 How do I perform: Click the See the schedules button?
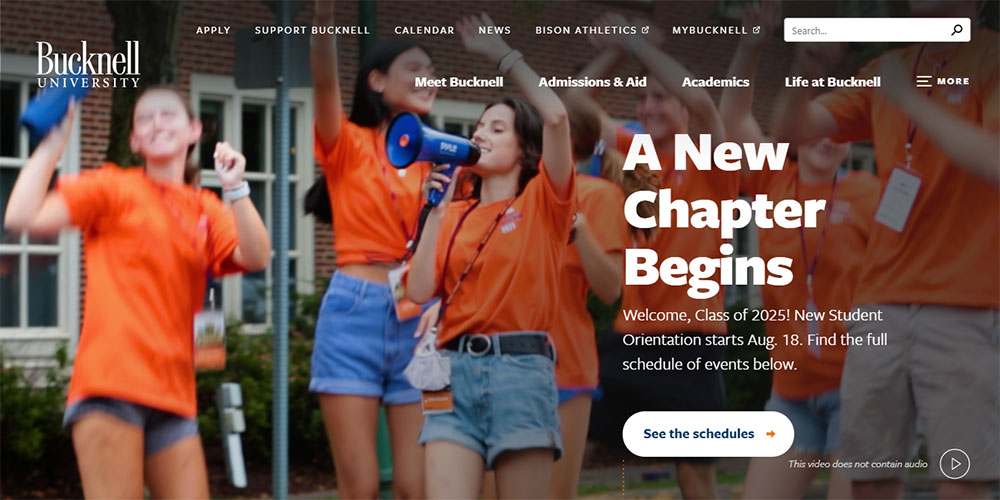point(708,434)
